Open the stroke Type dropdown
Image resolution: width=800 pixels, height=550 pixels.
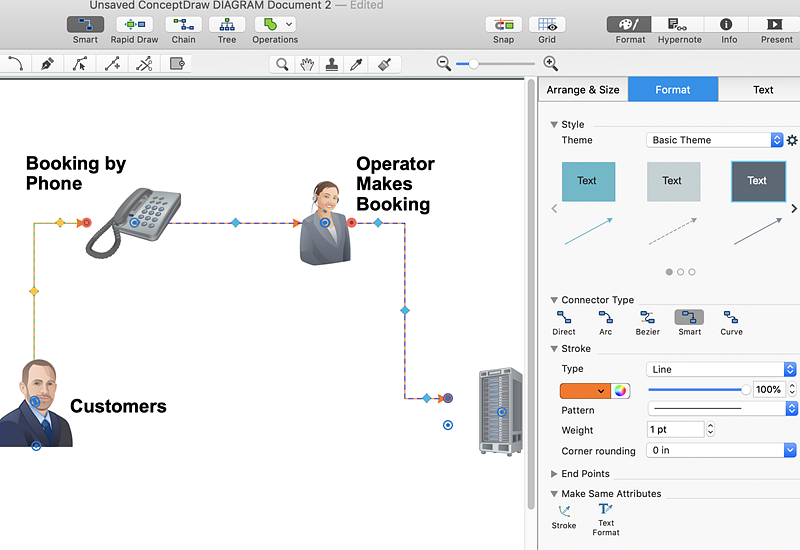(x=721, y=369)
